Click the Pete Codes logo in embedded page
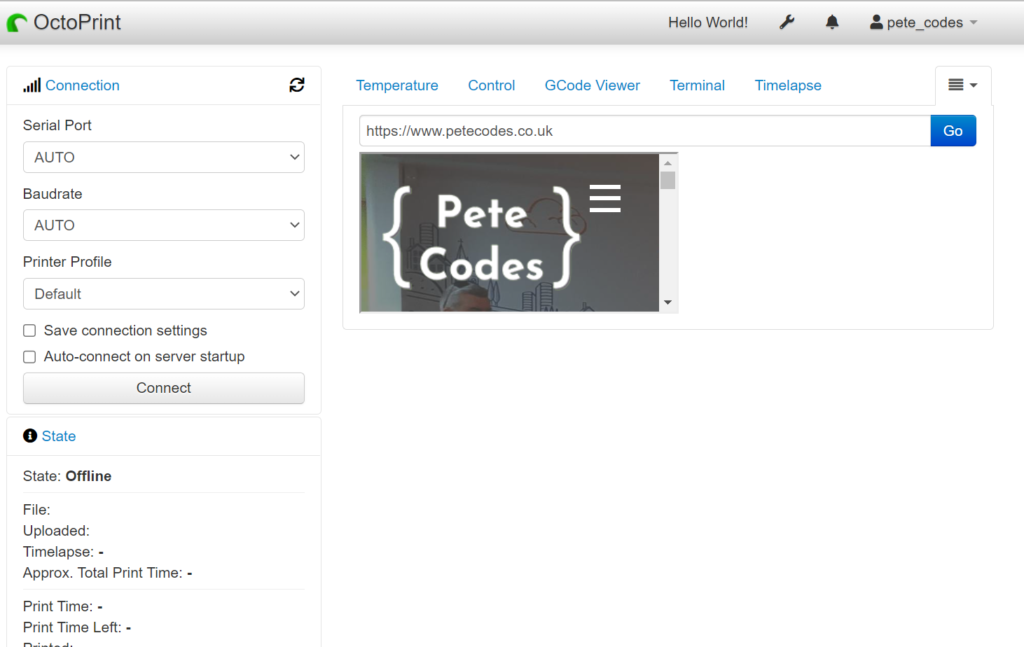Screen dimensions: 1024x647 (481, 238)
